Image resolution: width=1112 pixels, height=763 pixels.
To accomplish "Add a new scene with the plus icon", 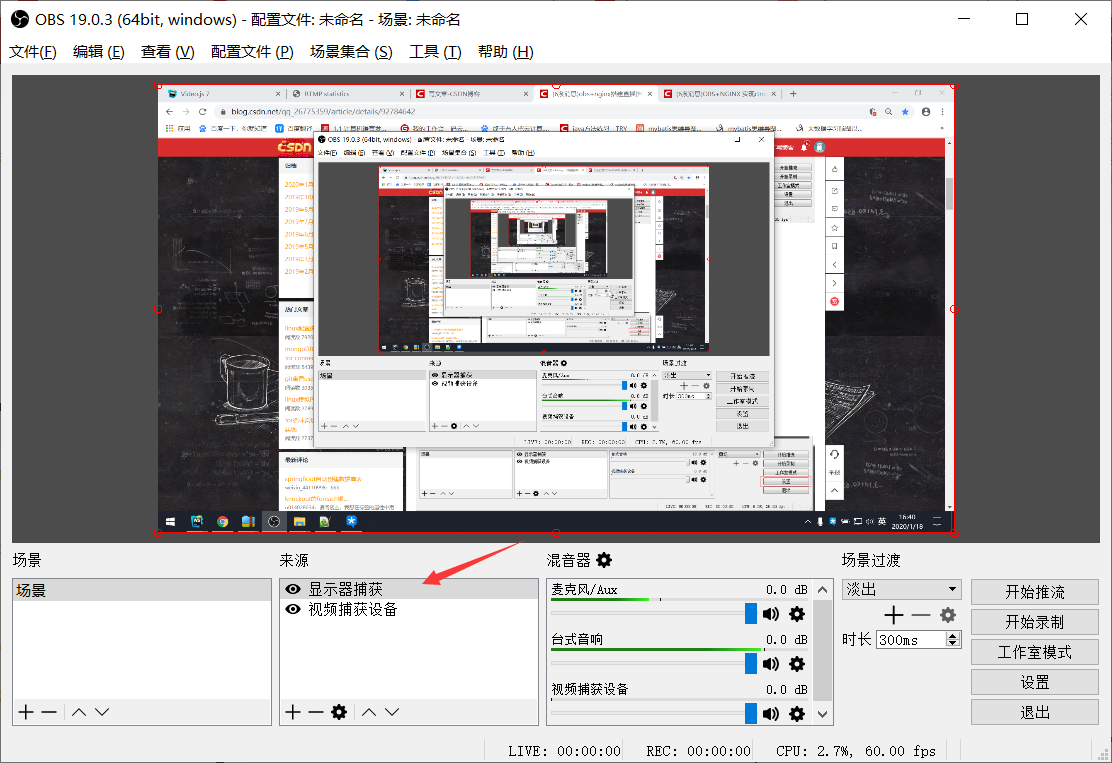I will click(x=24, y=712).
